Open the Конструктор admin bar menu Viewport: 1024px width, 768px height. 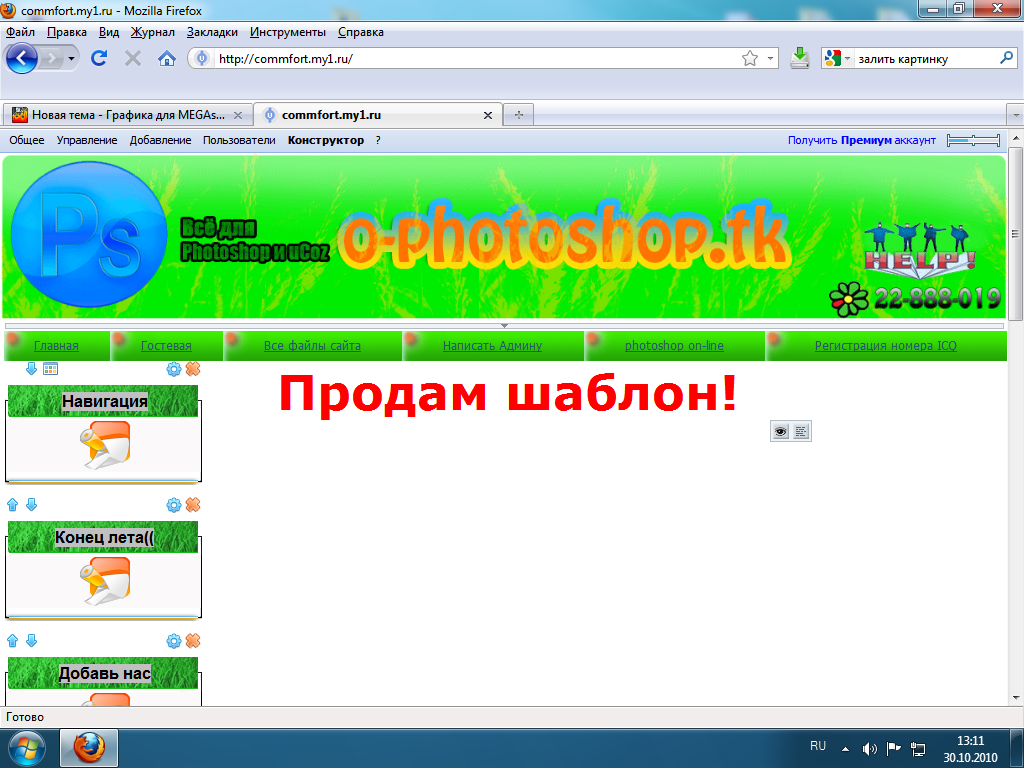326,140
